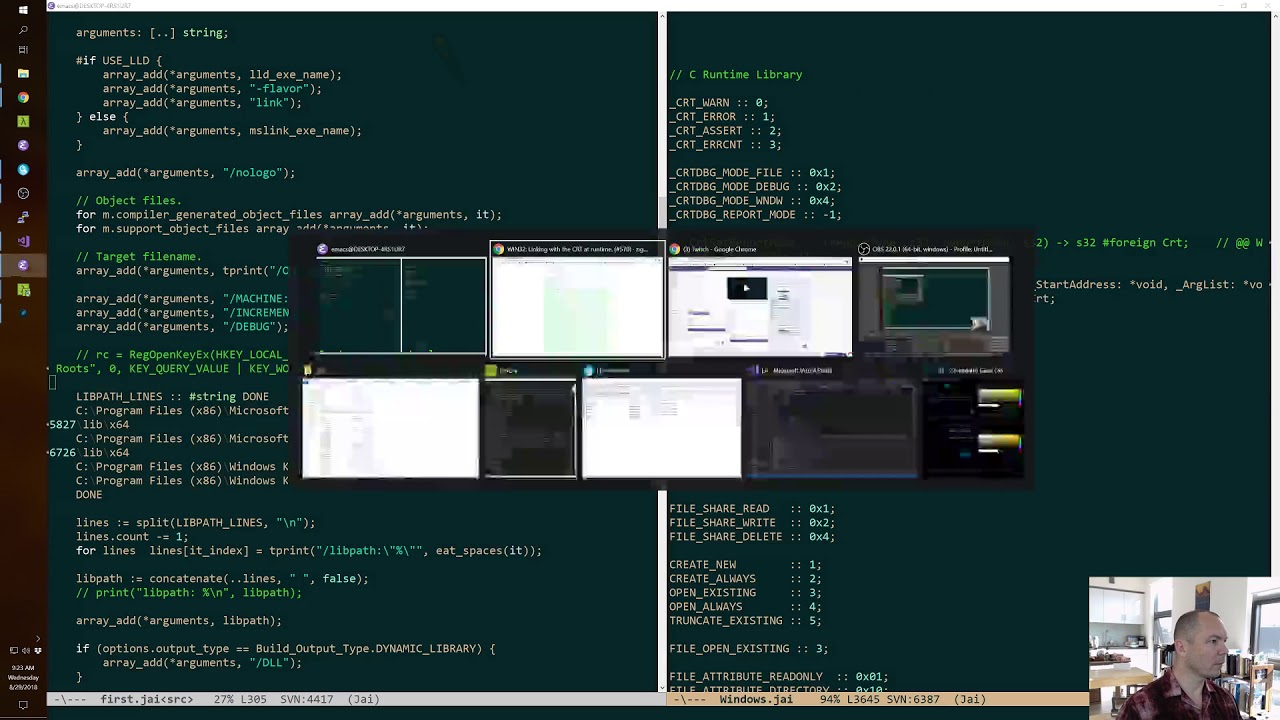Open the Windows Start menu

[23, 10]
